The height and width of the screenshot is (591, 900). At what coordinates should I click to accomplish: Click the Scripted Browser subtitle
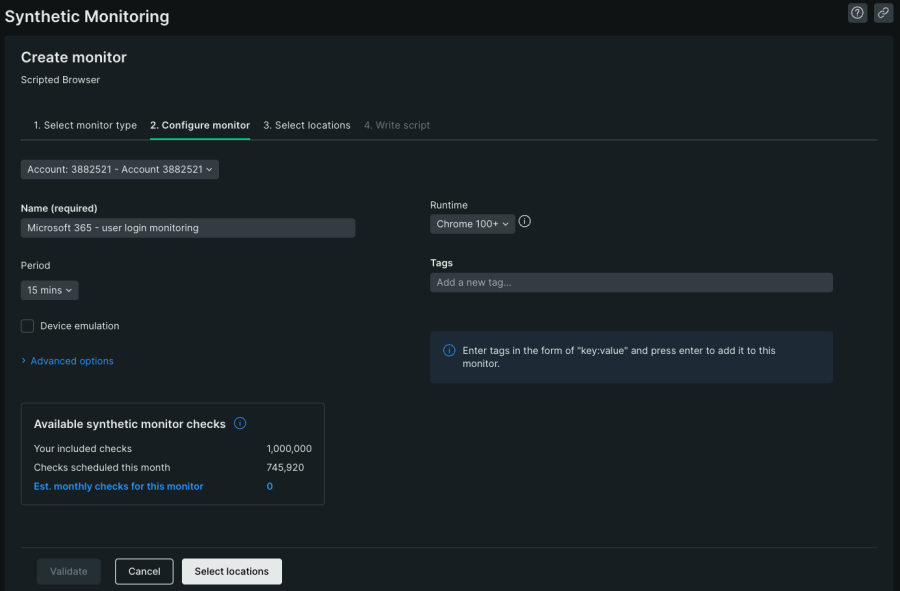(x=60, y=80)
